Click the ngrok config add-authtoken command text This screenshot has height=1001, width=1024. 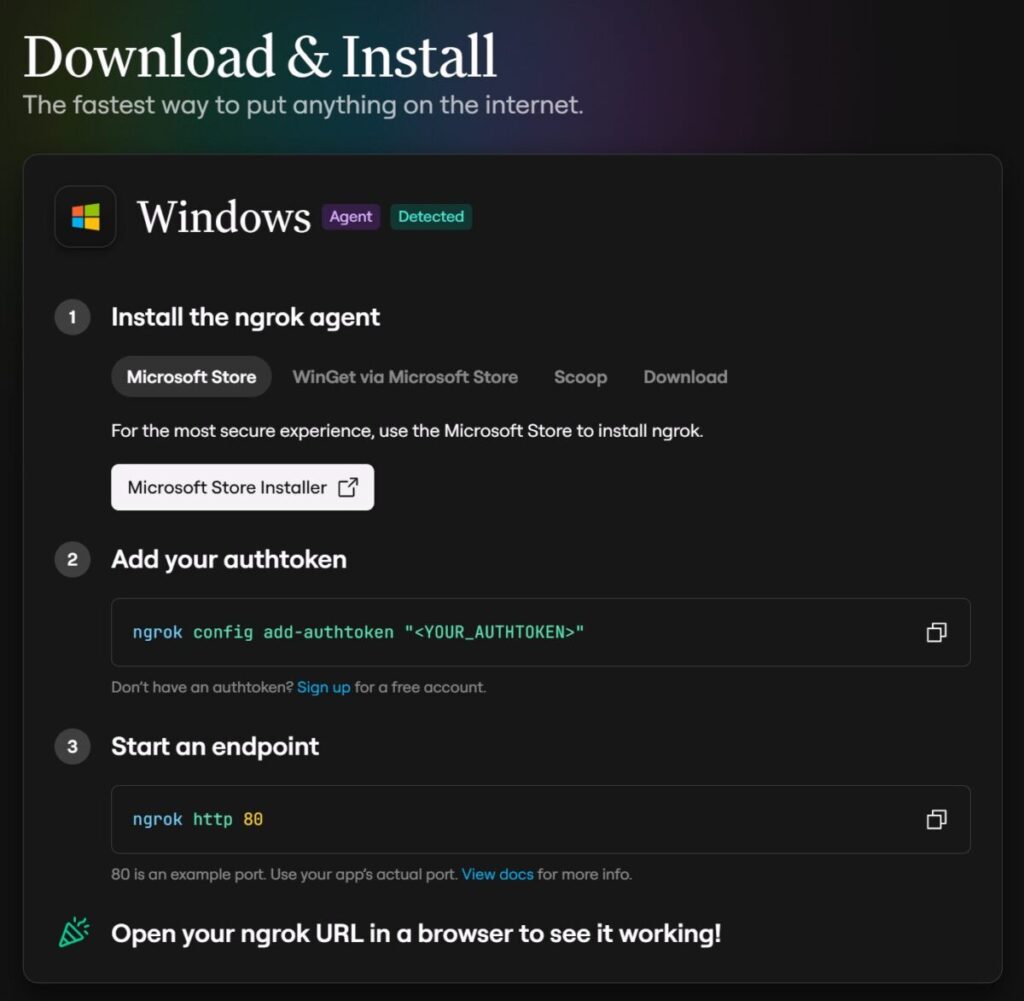tap(358, 632)
